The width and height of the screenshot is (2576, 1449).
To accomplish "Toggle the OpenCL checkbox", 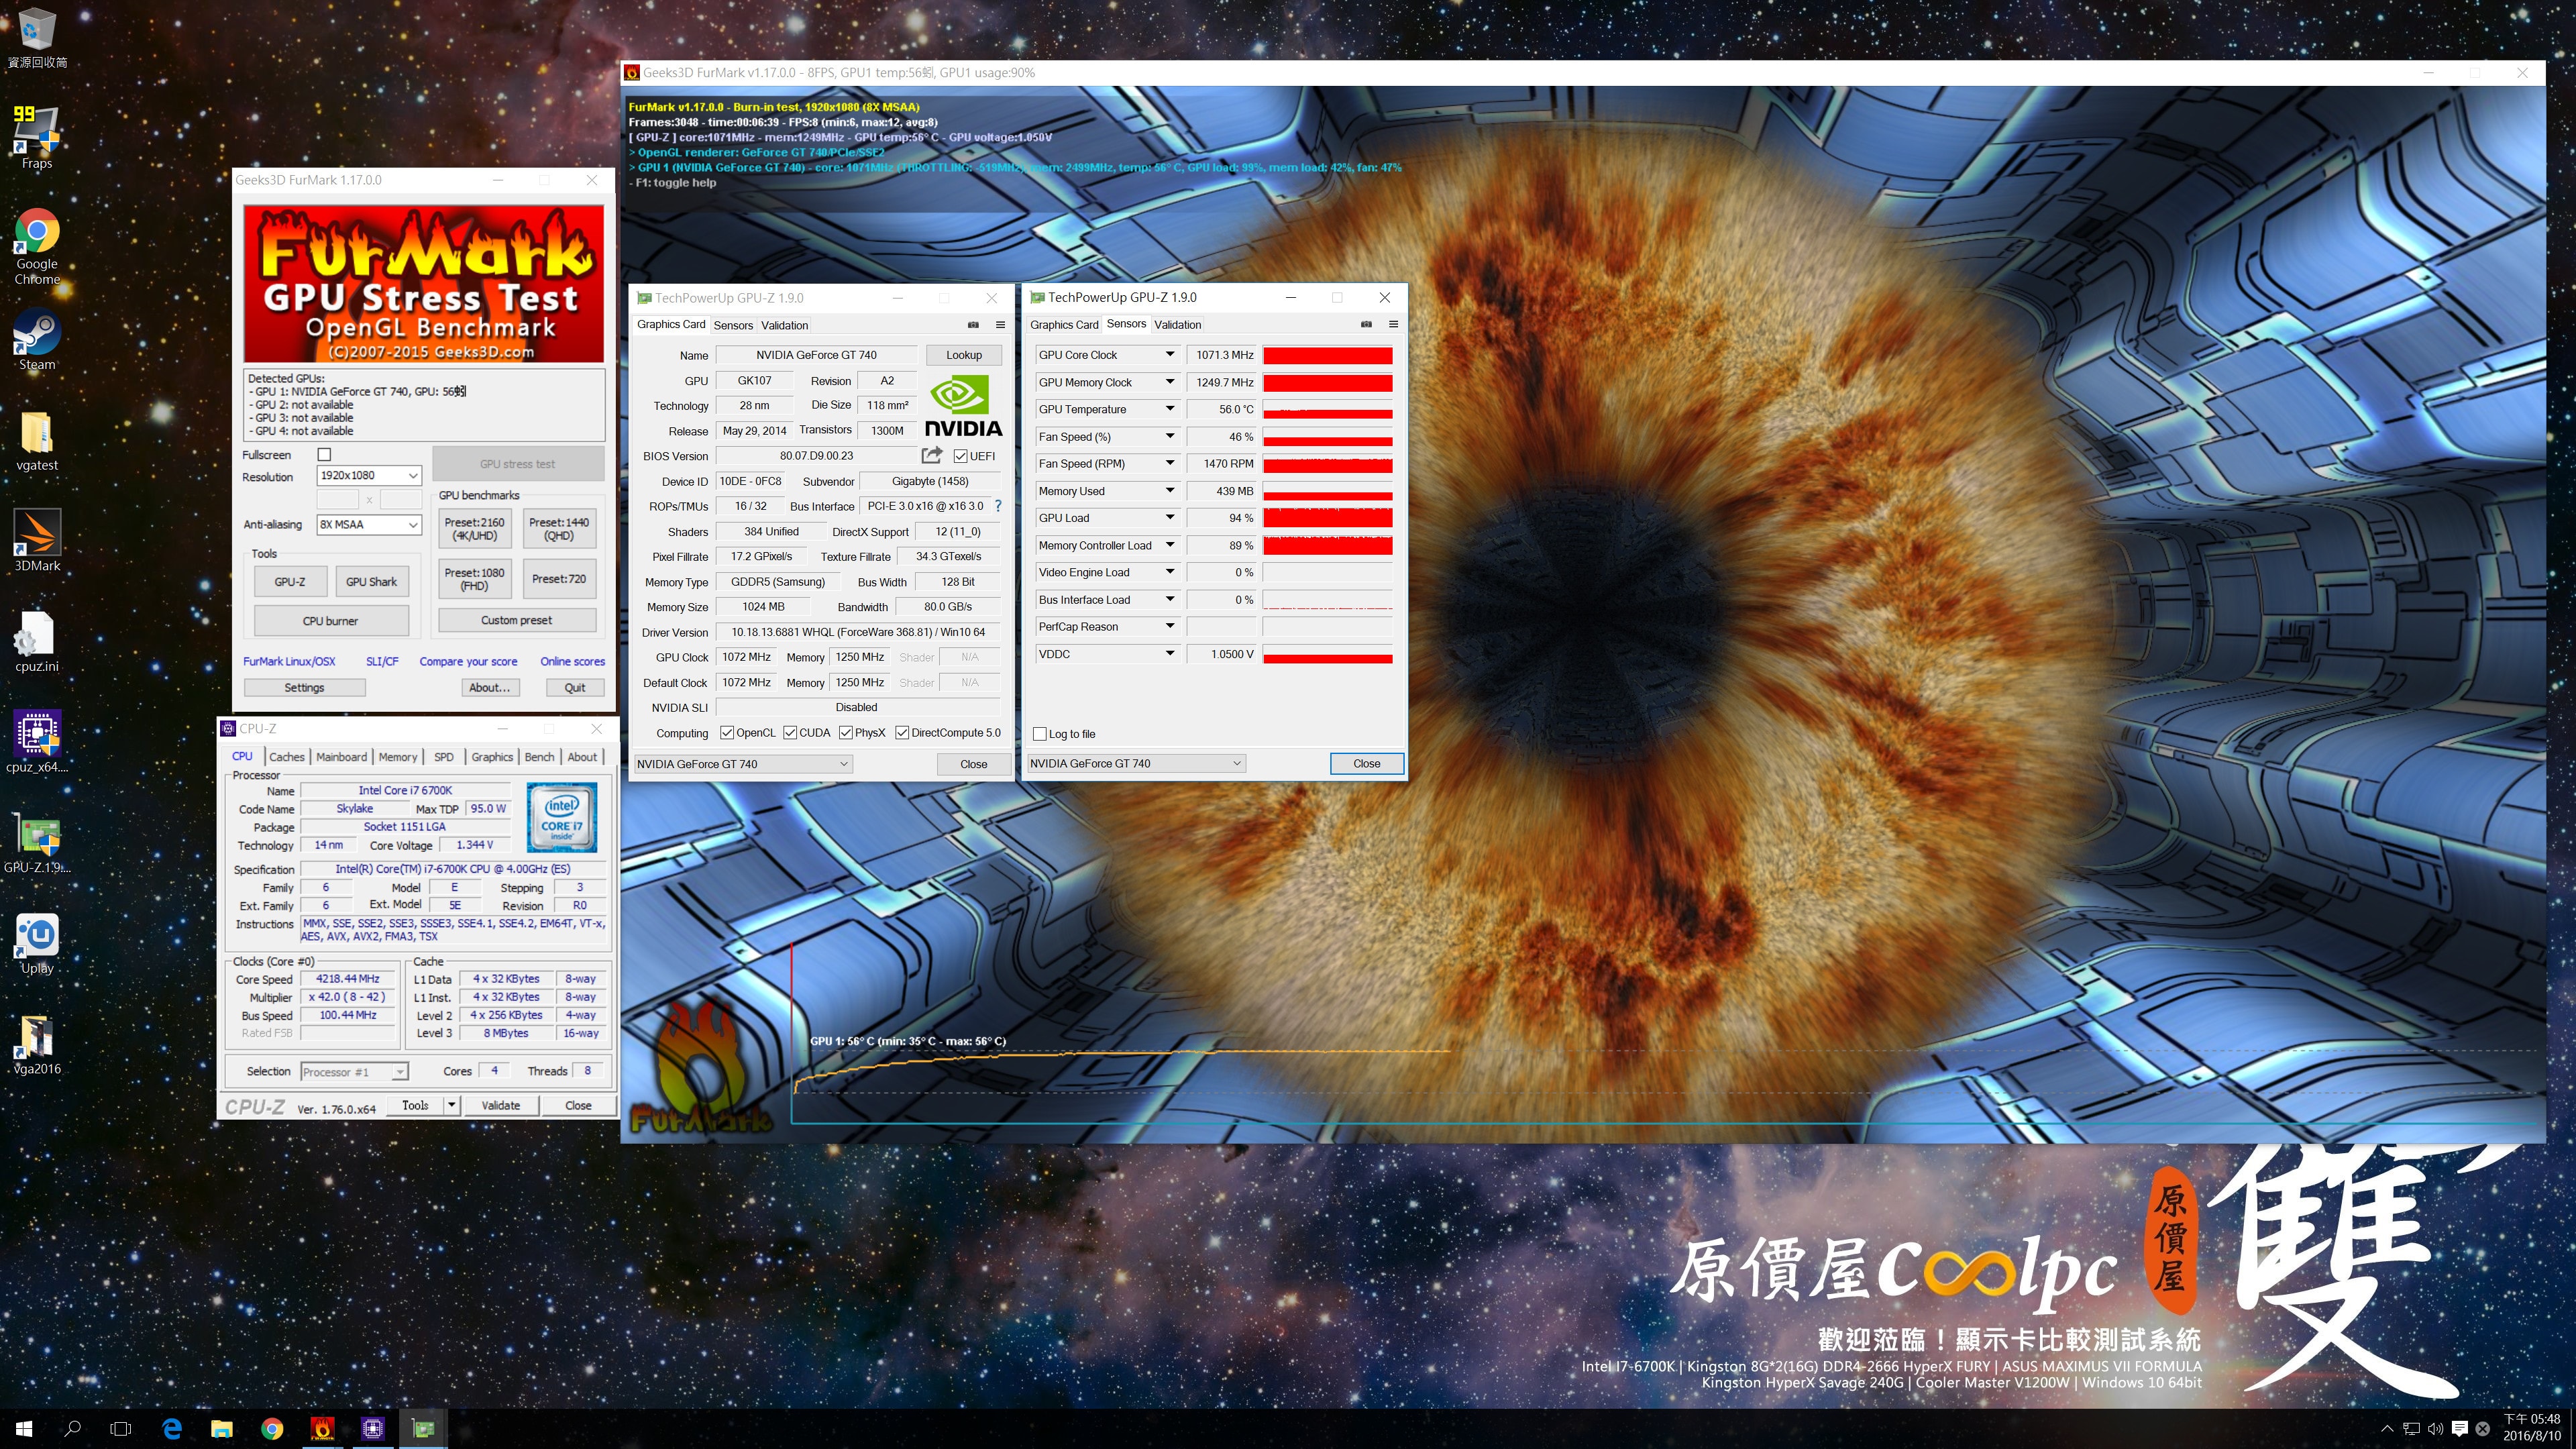I will tap(727, 733).
